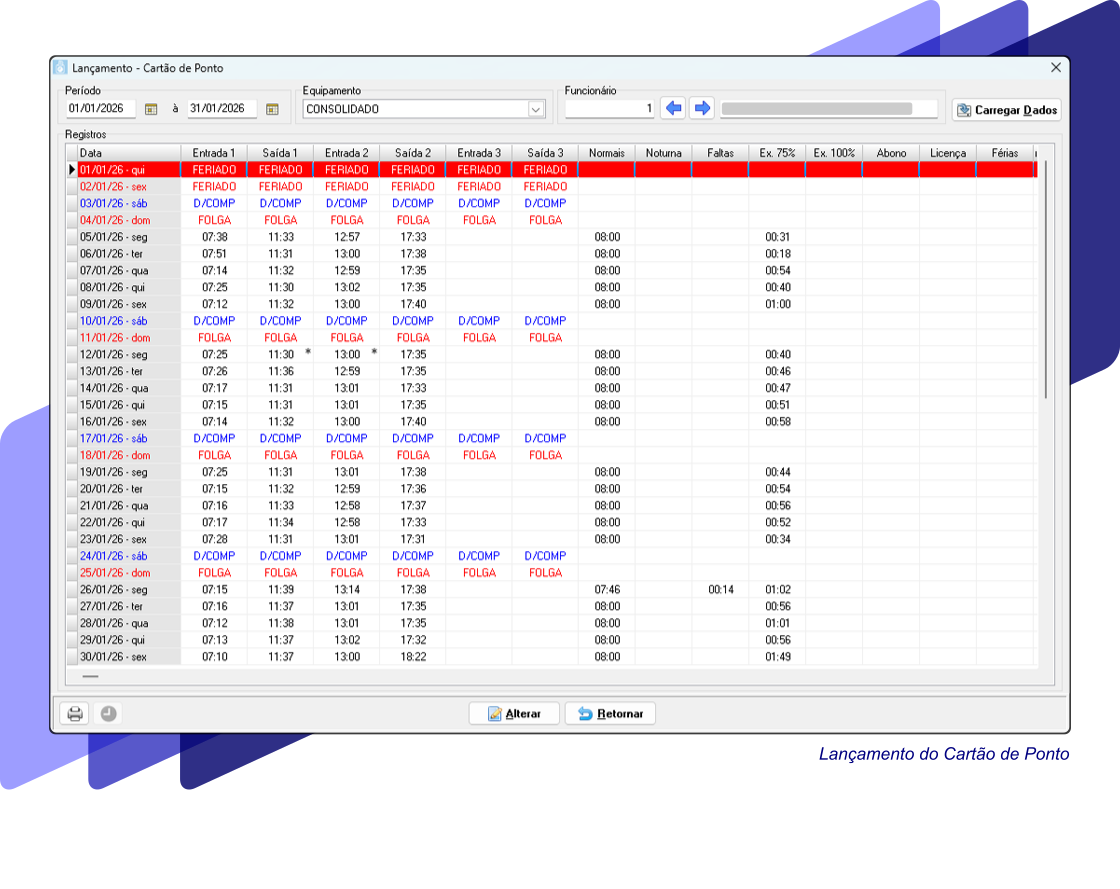Image resolution: width=1120 pixels, height=889 pixels.
Task: Expand the Equipamento dropdown
Action: pyautogui.click(x=536, y=109)
